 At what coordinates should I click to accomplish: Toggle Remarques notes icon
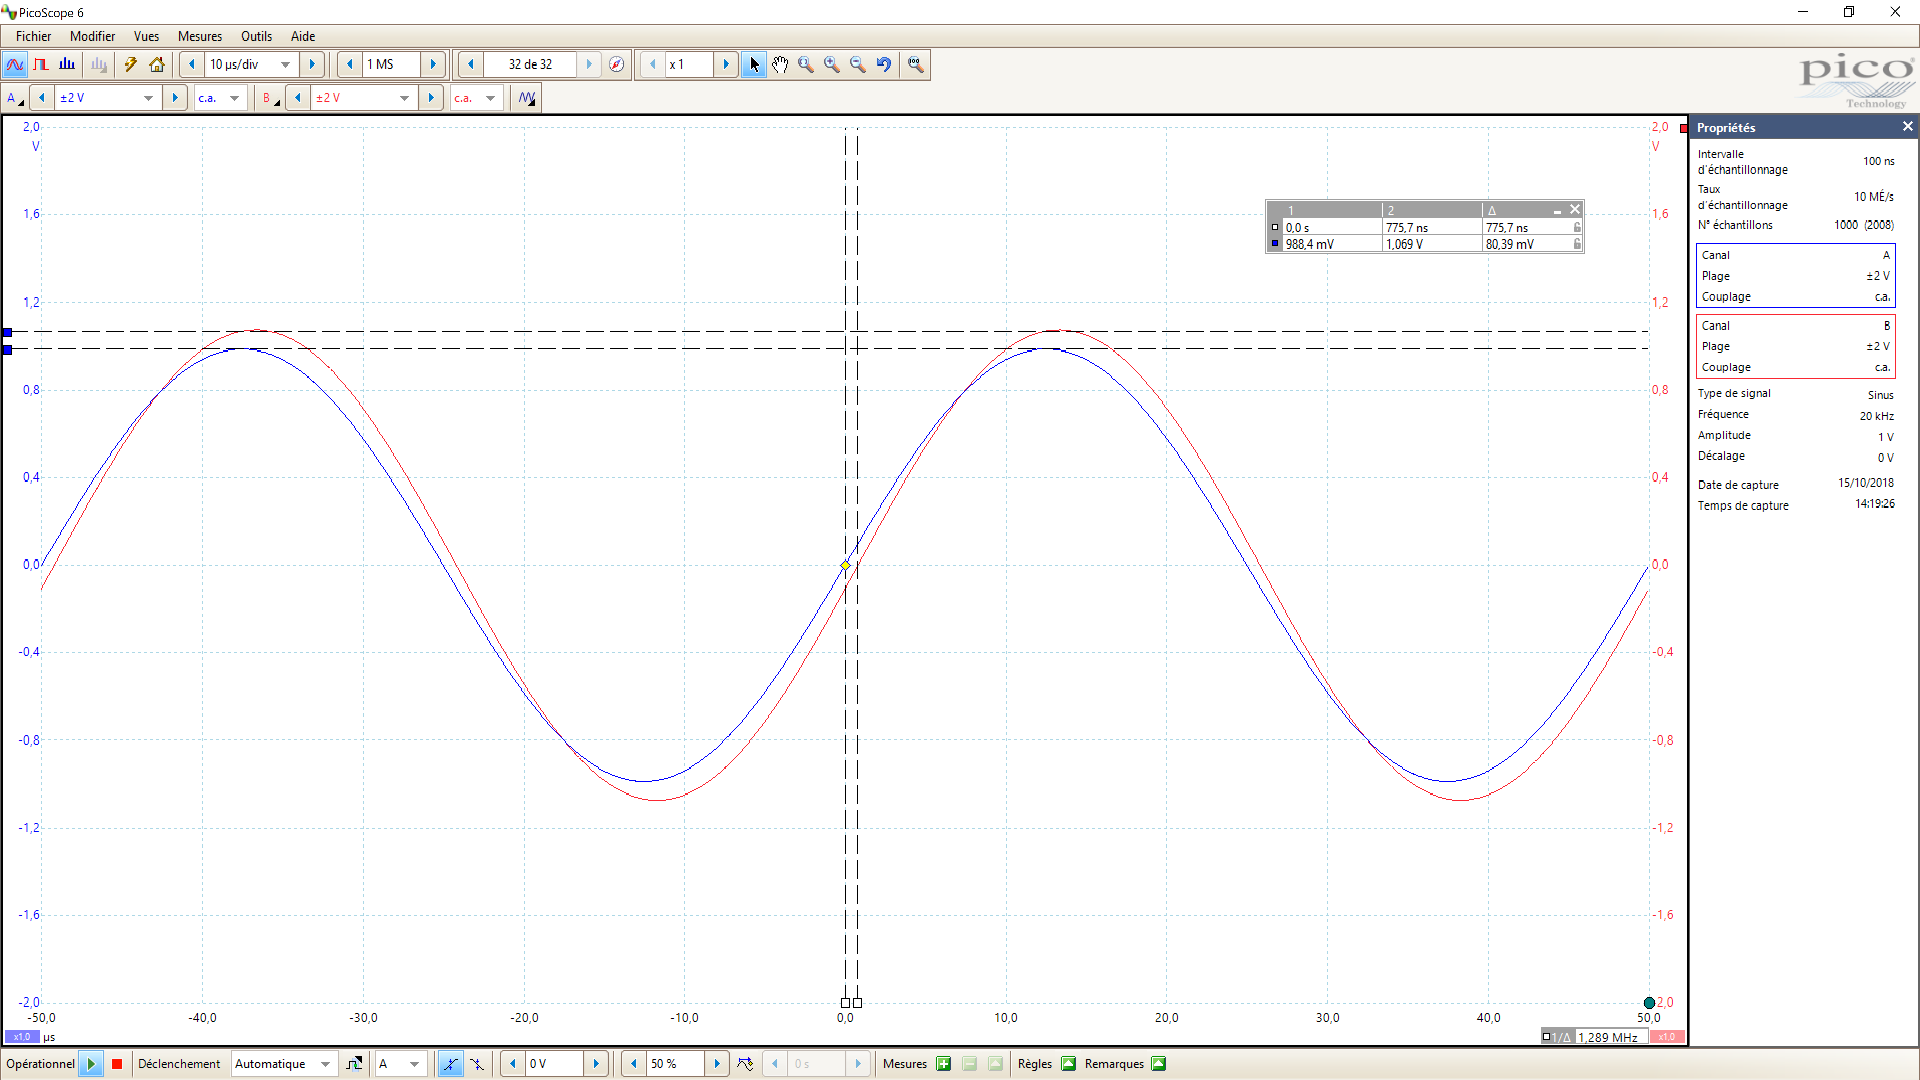1158,1064
